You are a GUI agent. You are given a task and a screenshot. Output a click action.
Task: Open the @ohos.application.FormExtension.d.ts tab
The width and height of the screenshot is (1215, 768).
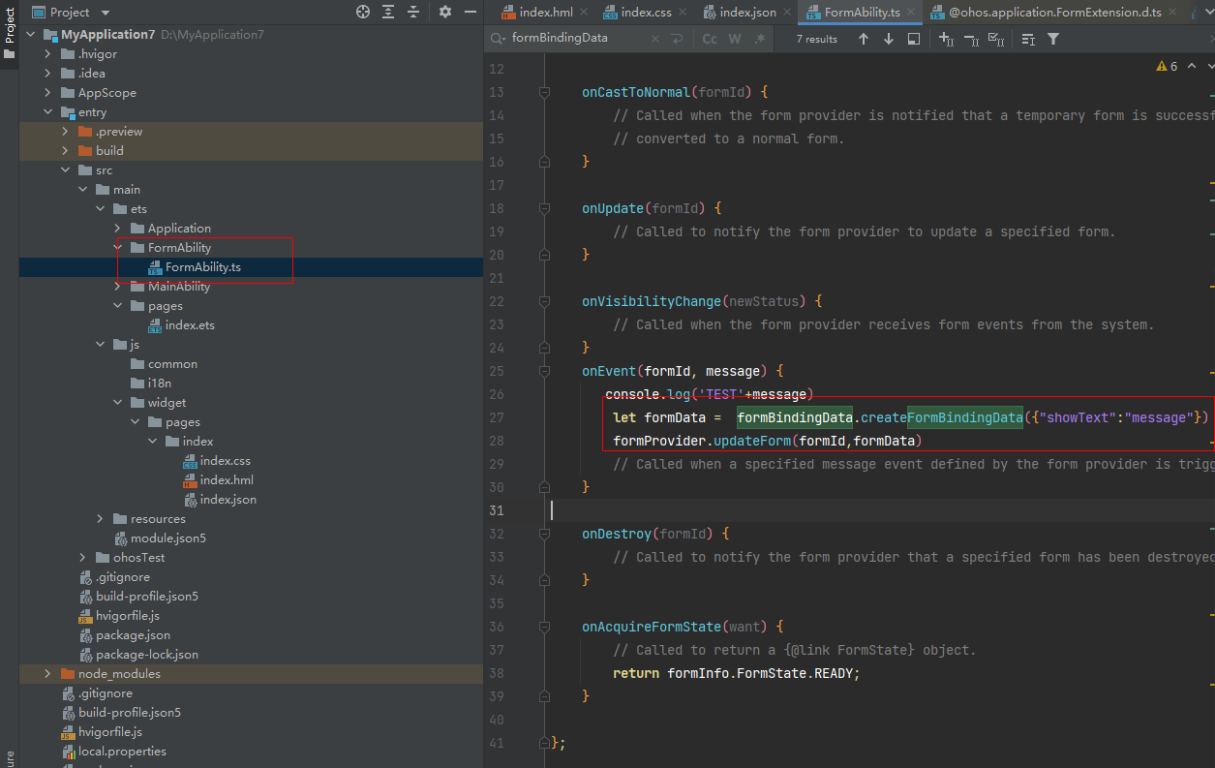tap(1054, 12)
